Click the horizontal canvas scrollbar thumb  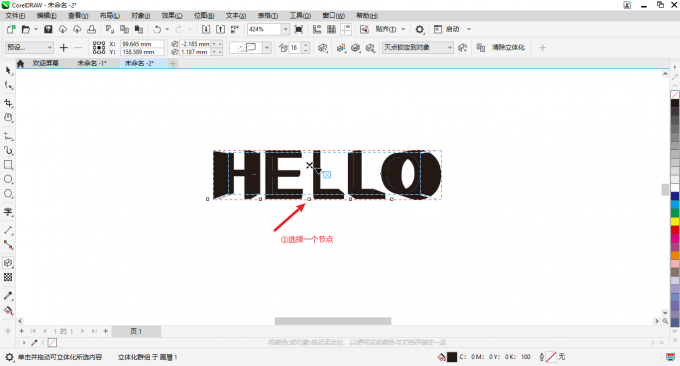(333, 321)
